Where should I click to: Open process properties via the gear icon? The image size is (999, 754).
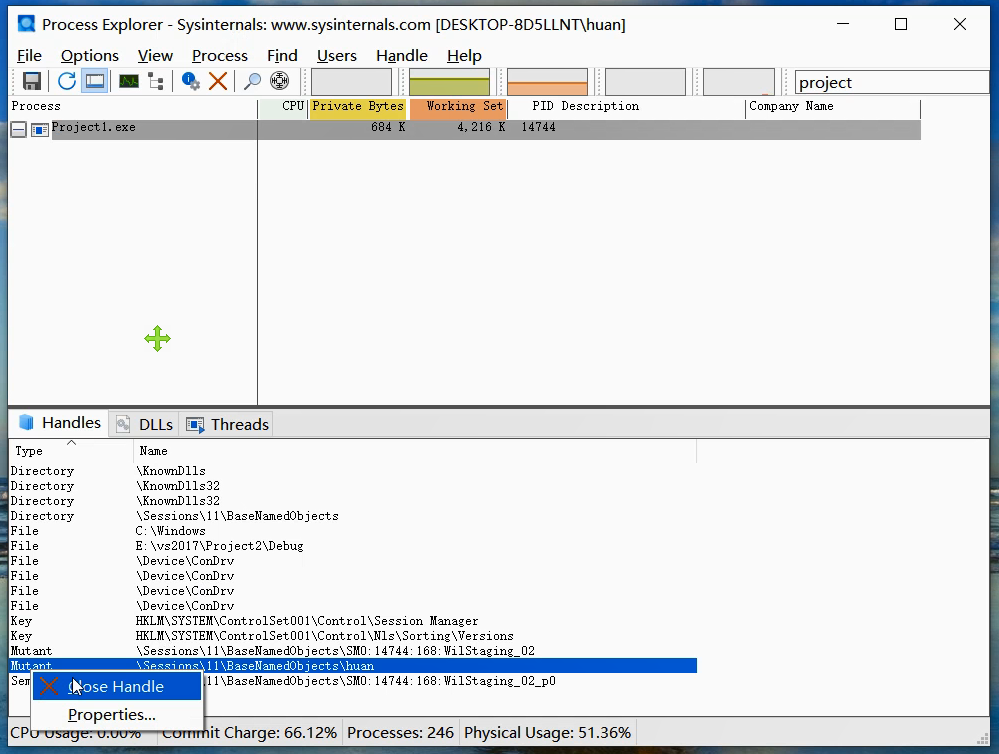coord(190,82)
